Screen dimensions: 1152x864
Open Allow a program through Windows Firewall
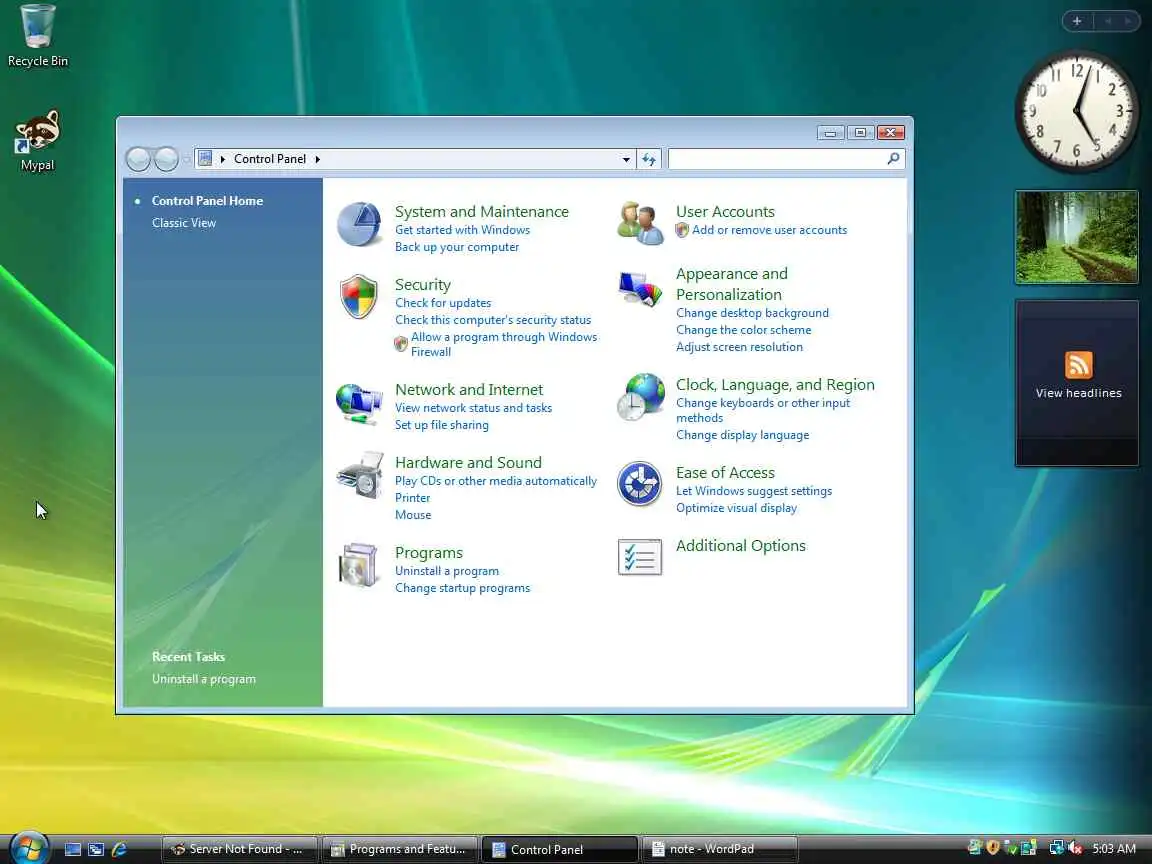coord(504,344)
